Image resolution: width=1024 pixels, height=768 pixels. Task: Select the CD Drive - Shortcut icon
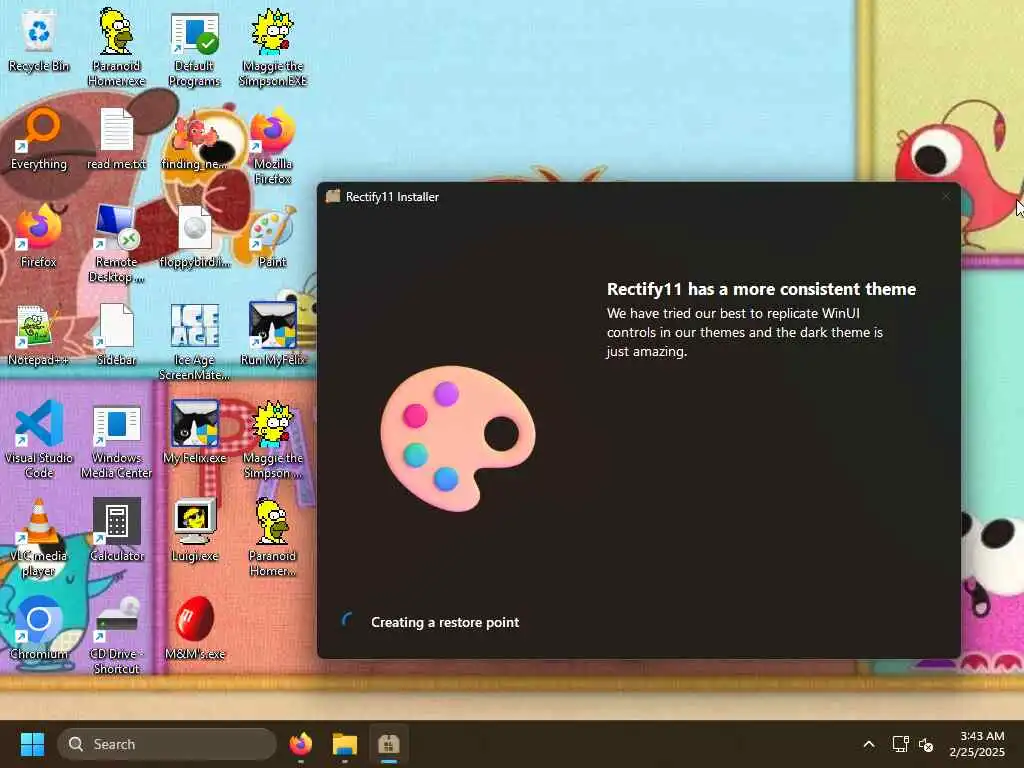116,636
